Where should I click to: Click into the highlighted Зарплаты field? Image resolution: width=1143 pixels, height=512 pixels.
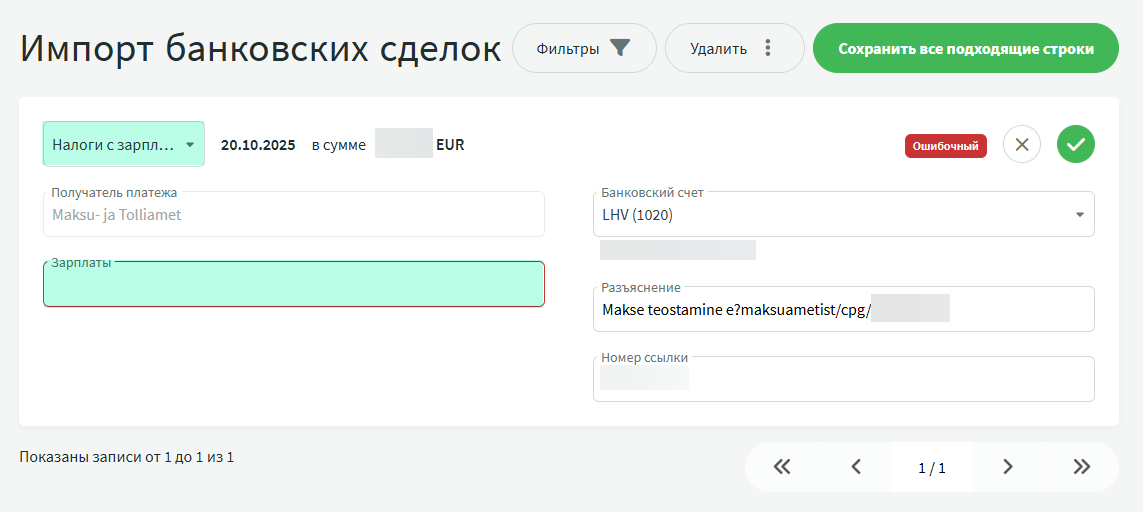[294, 285]
